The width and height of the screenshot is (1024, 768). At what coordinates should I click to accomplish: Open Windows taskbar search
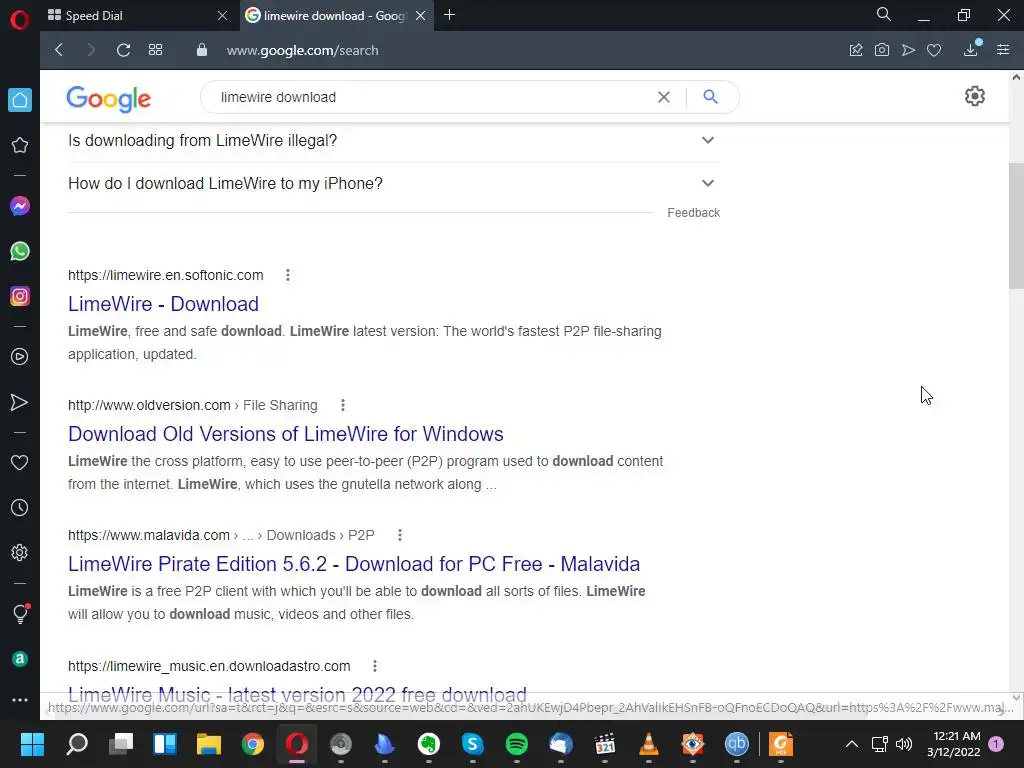pyautogui.click(x=76, y=744)
